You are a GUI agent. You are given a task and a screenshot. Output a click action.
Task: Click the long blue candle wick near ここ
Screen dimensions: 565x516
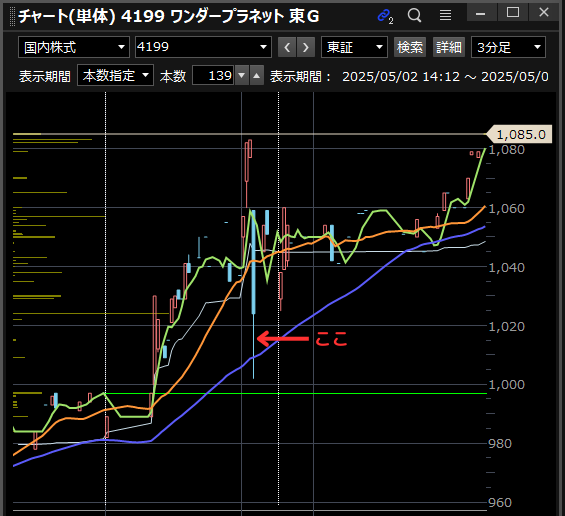click(254, 346)
